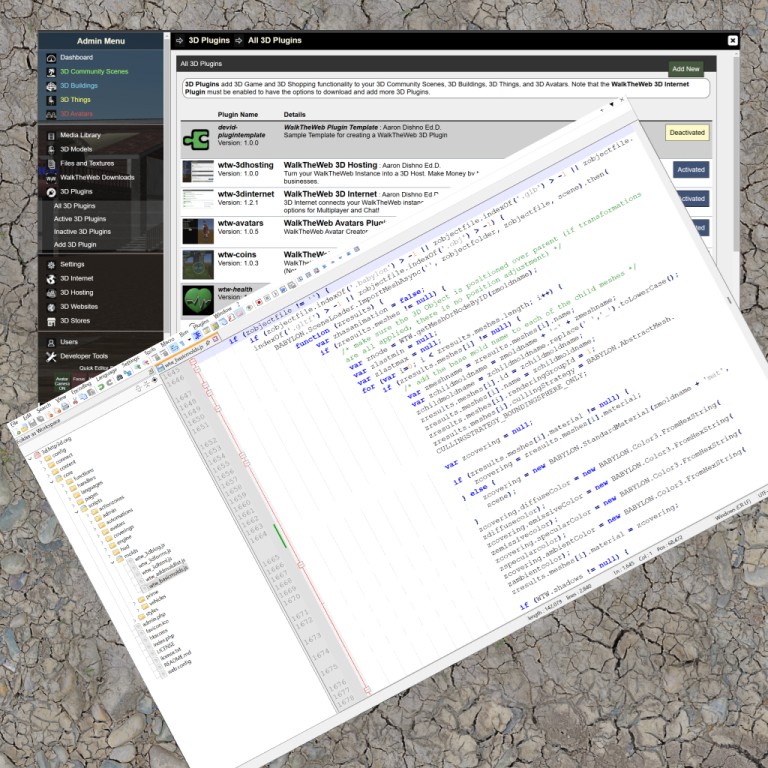
Task: Open the Active 3D Plugins submenu item
Action: (x=80, y=219)
